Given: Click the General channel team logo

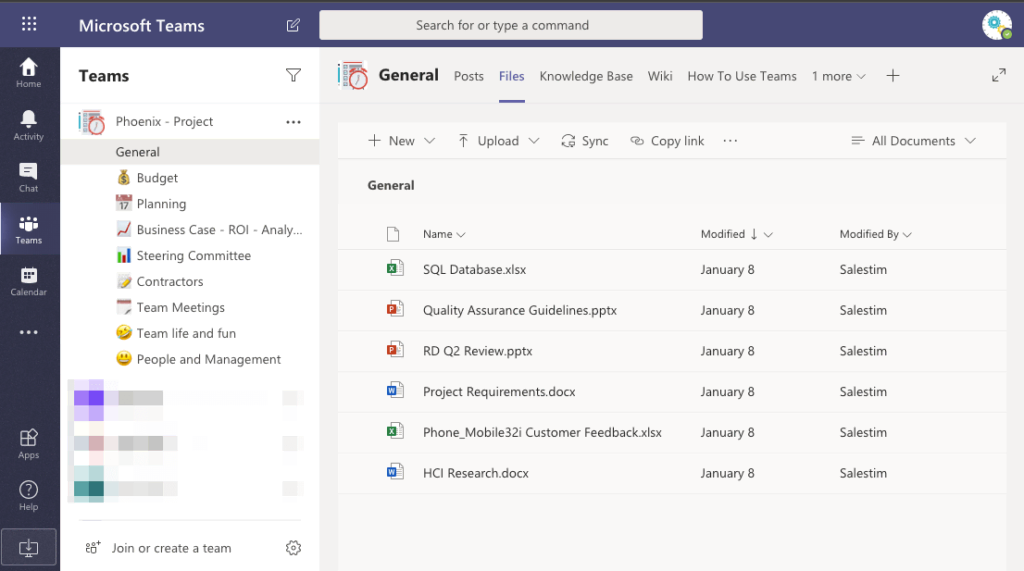Looking at the screenshot, I should click(353, 76).
